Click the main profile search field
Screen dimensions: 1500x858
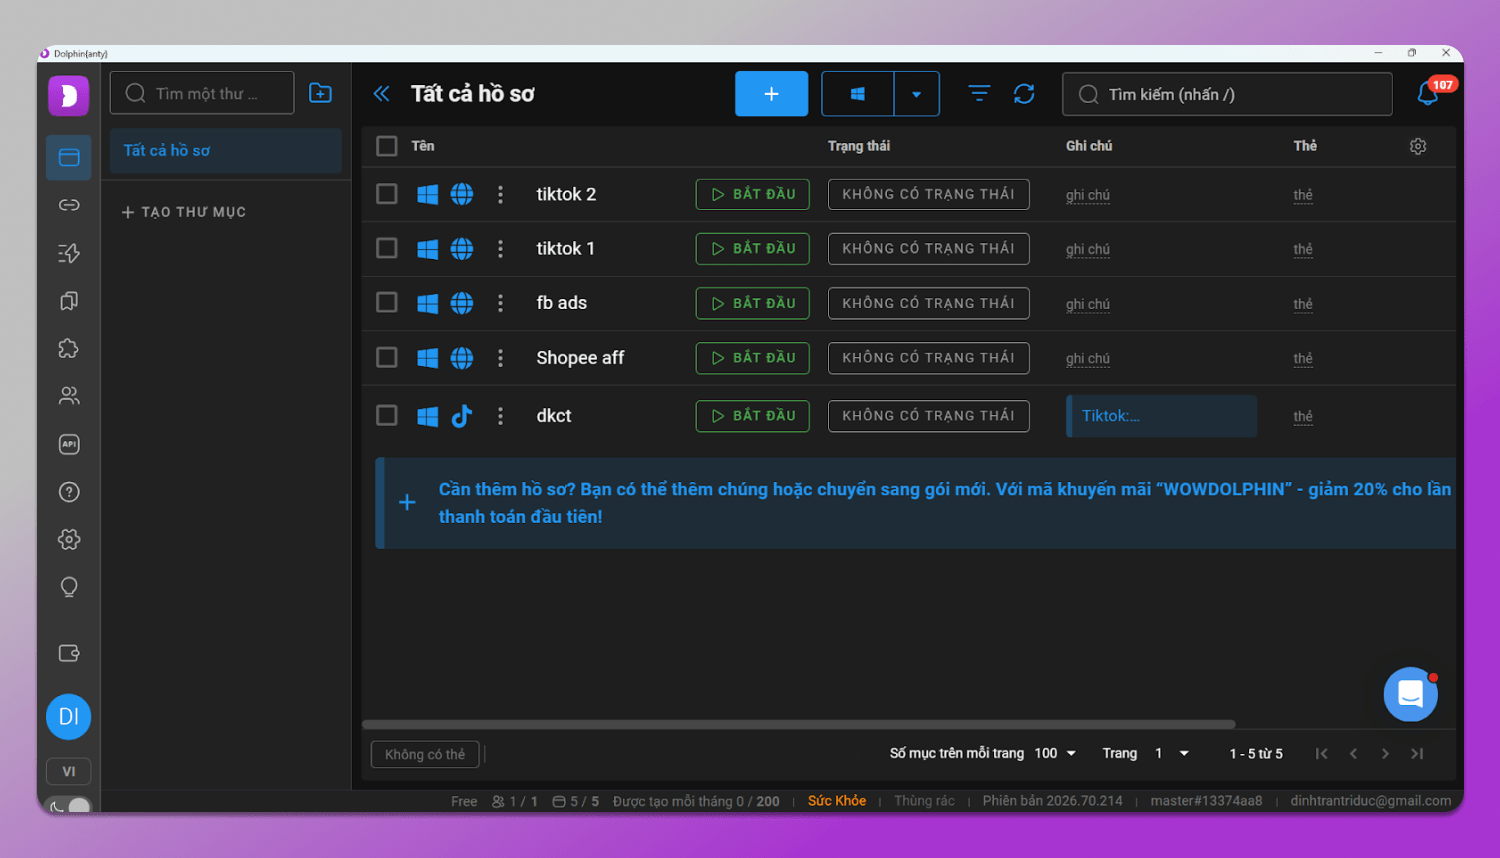click(x=1227, y=94)
